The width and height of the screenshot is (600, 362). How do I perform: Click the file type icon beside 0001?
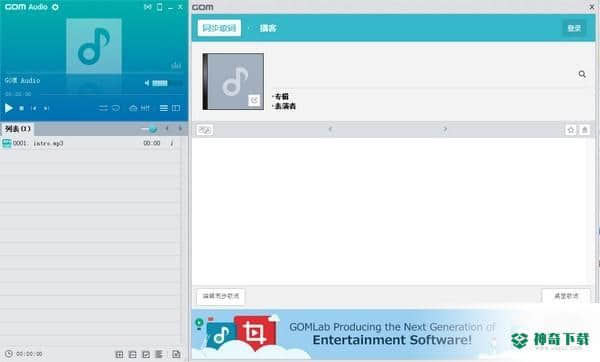7,143
